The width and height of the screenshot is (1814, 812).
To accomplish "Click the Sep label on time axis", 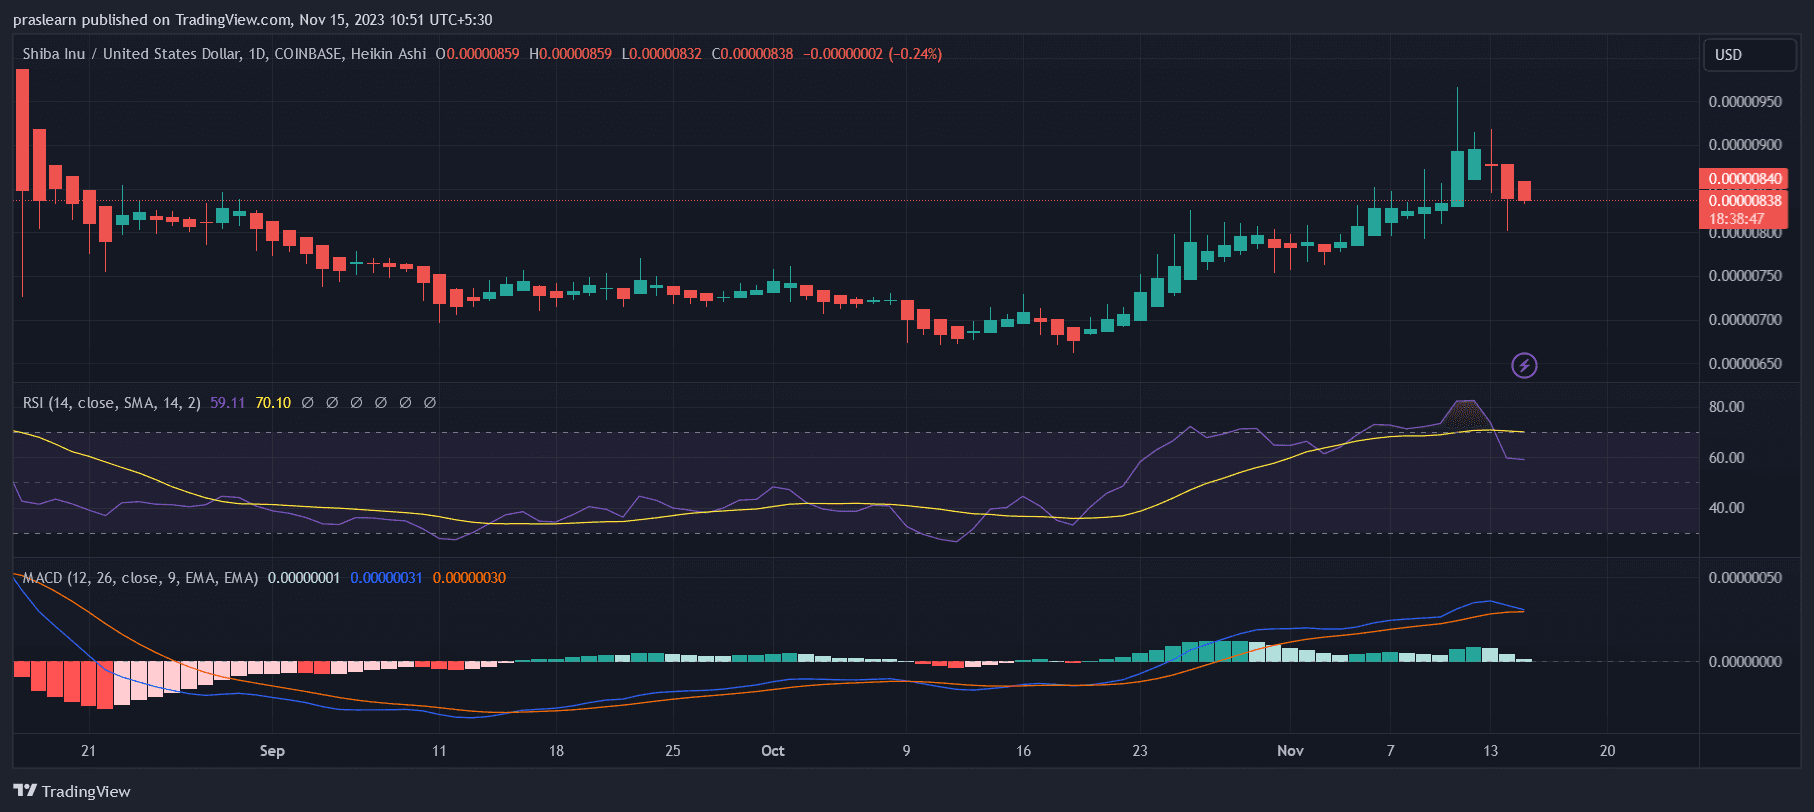I will [x=272, y=751].
